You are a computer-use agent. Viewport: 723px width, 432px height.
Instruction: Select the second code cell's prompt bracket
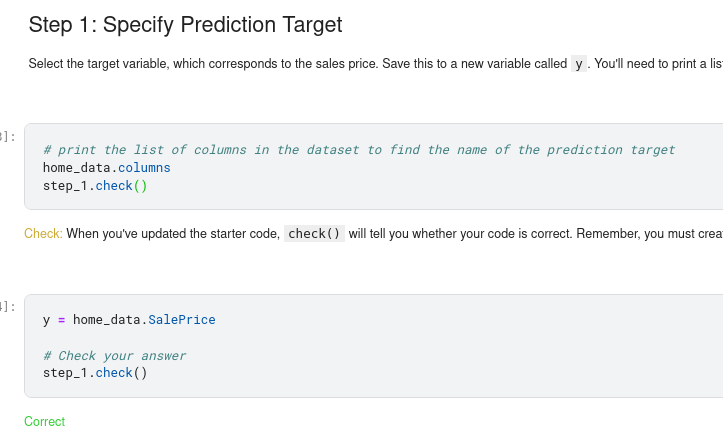(8, 306)
